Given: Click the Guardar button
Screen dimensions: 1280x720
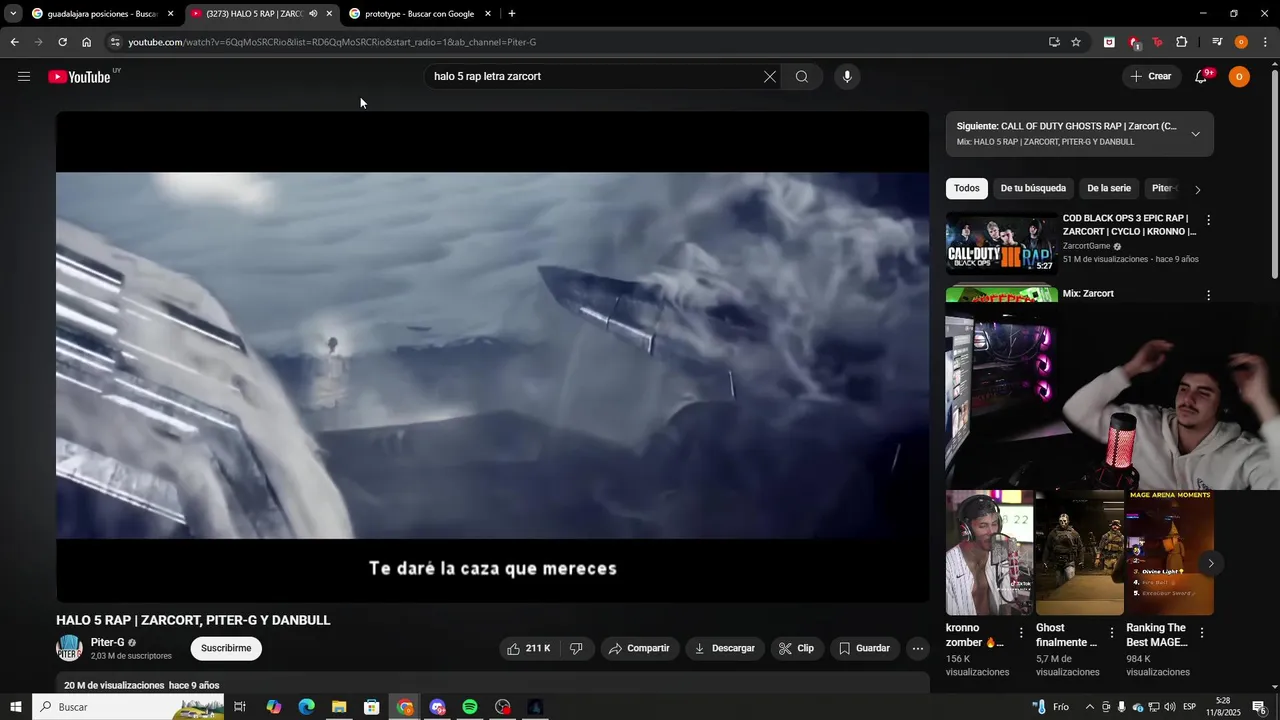Looking at the screenshot, I should (x=864, y=649).
